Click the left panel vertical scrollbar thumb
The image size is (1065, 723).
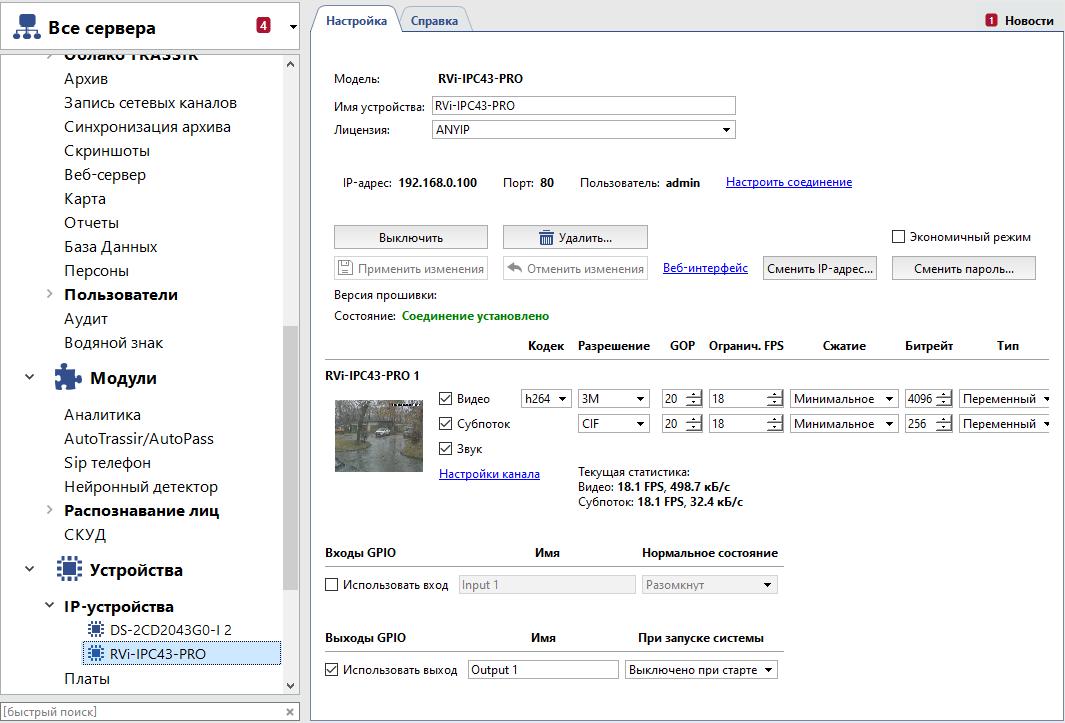(291, 457)
